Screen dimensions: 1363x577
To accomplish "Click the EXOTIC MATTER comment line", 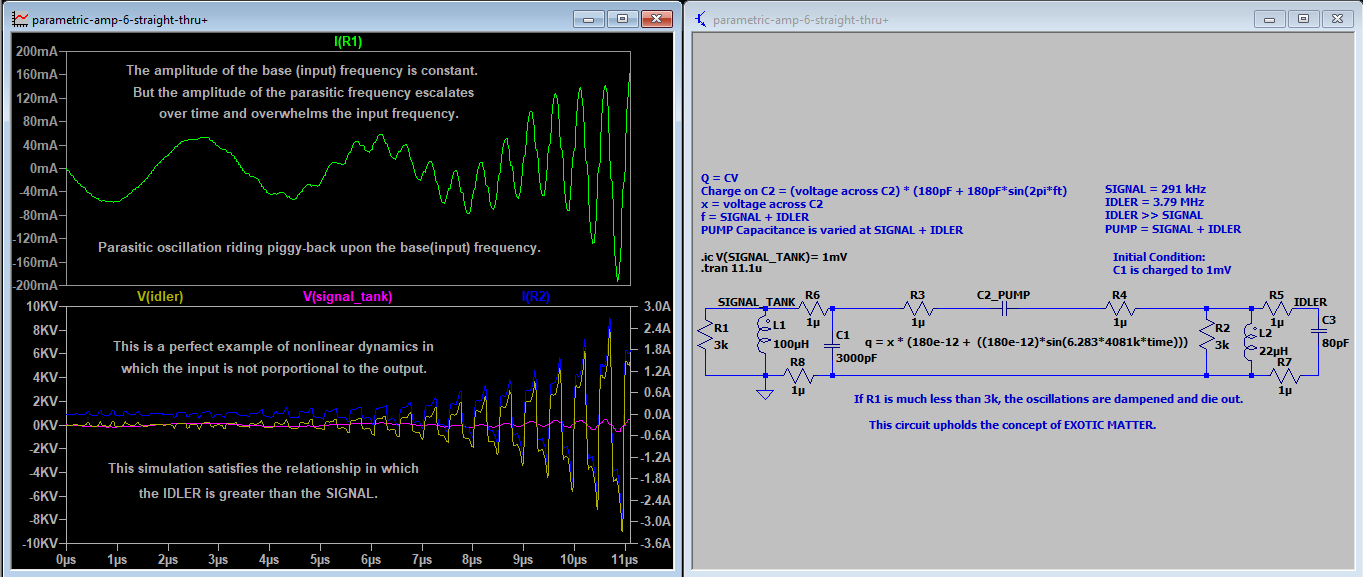I will tap(1012, 425).
